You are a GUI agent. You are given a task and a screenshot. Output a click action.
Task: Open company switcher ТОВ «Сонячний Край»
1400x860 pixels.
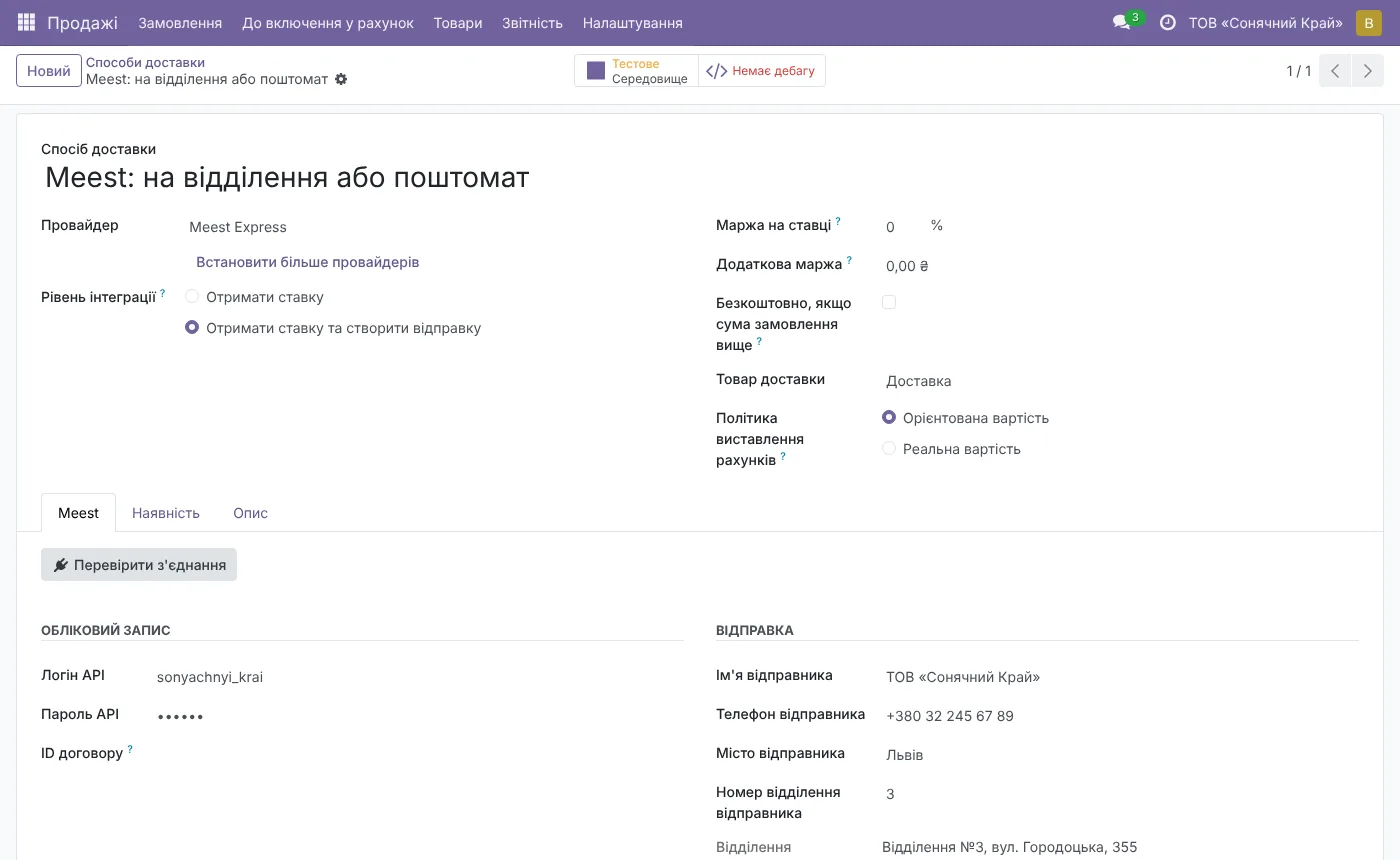pos(1265,22)
